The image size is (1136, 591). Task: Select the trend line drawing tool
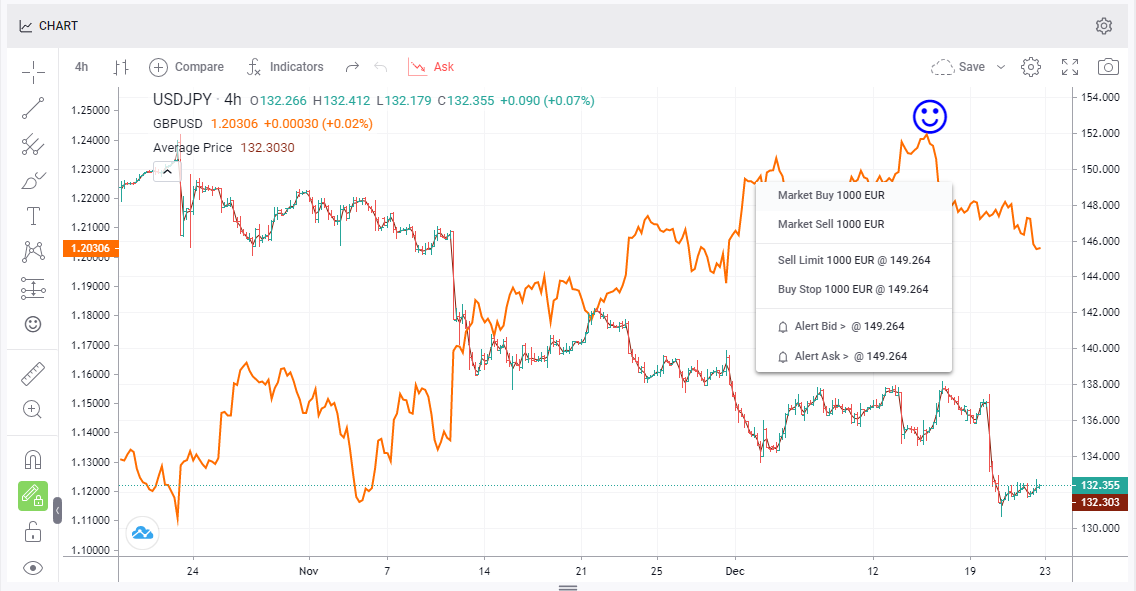33,108
